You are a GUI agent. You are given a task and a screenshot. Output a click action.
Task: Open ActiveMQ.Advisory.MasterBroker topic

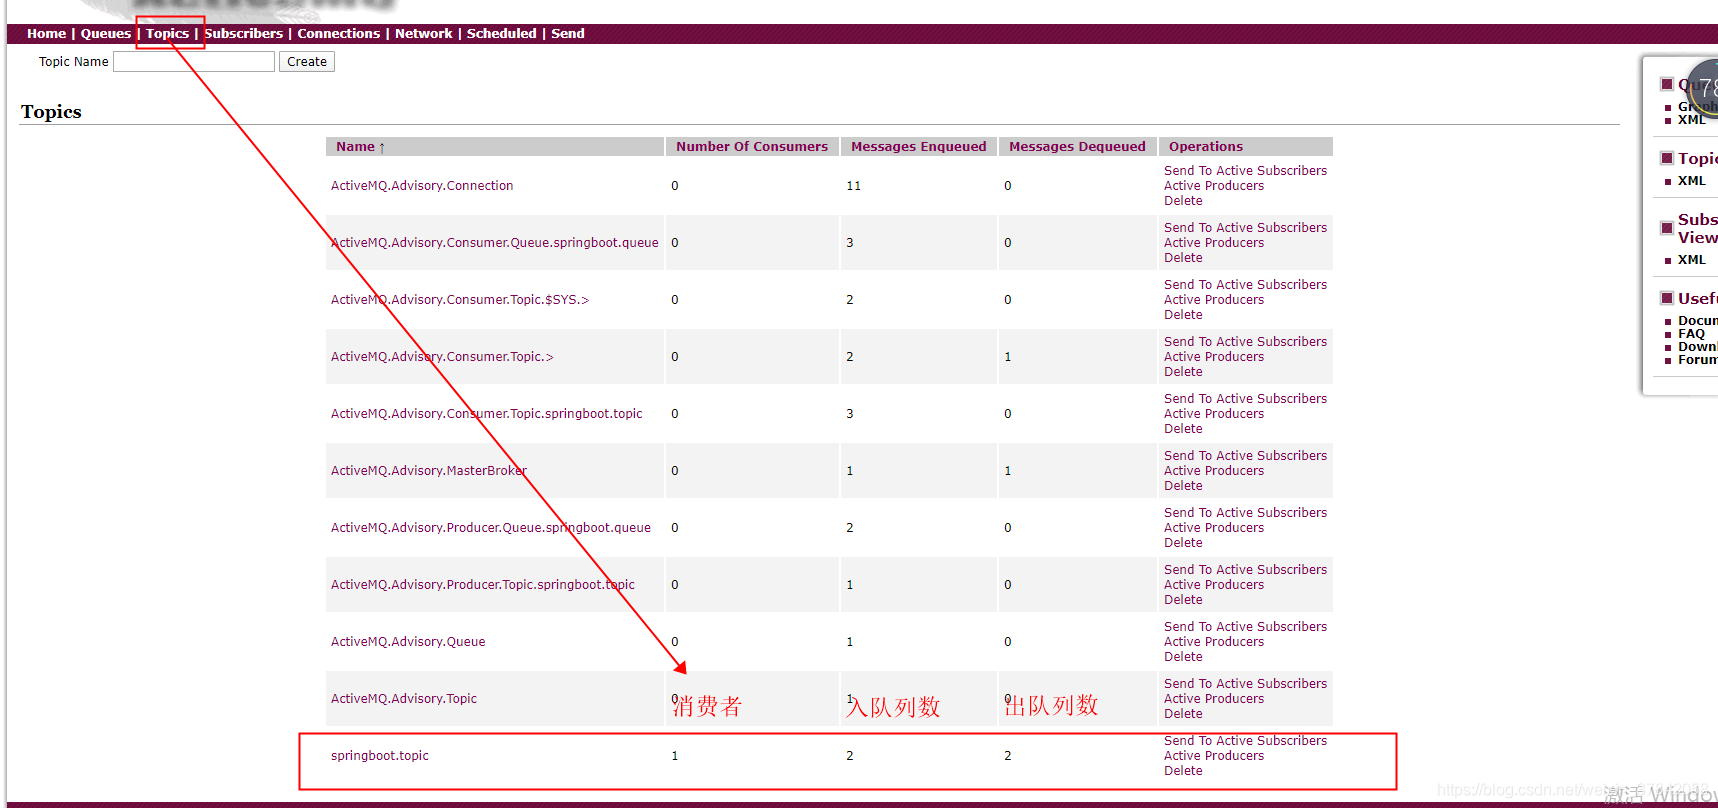[429, 471]
